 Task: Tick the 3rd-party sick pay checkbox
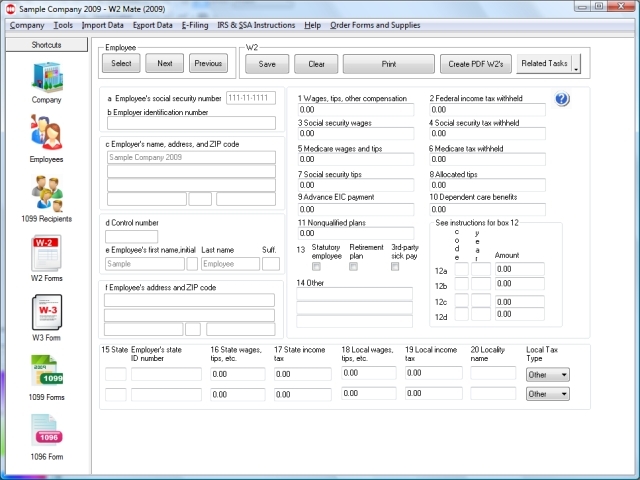[396, 267]
